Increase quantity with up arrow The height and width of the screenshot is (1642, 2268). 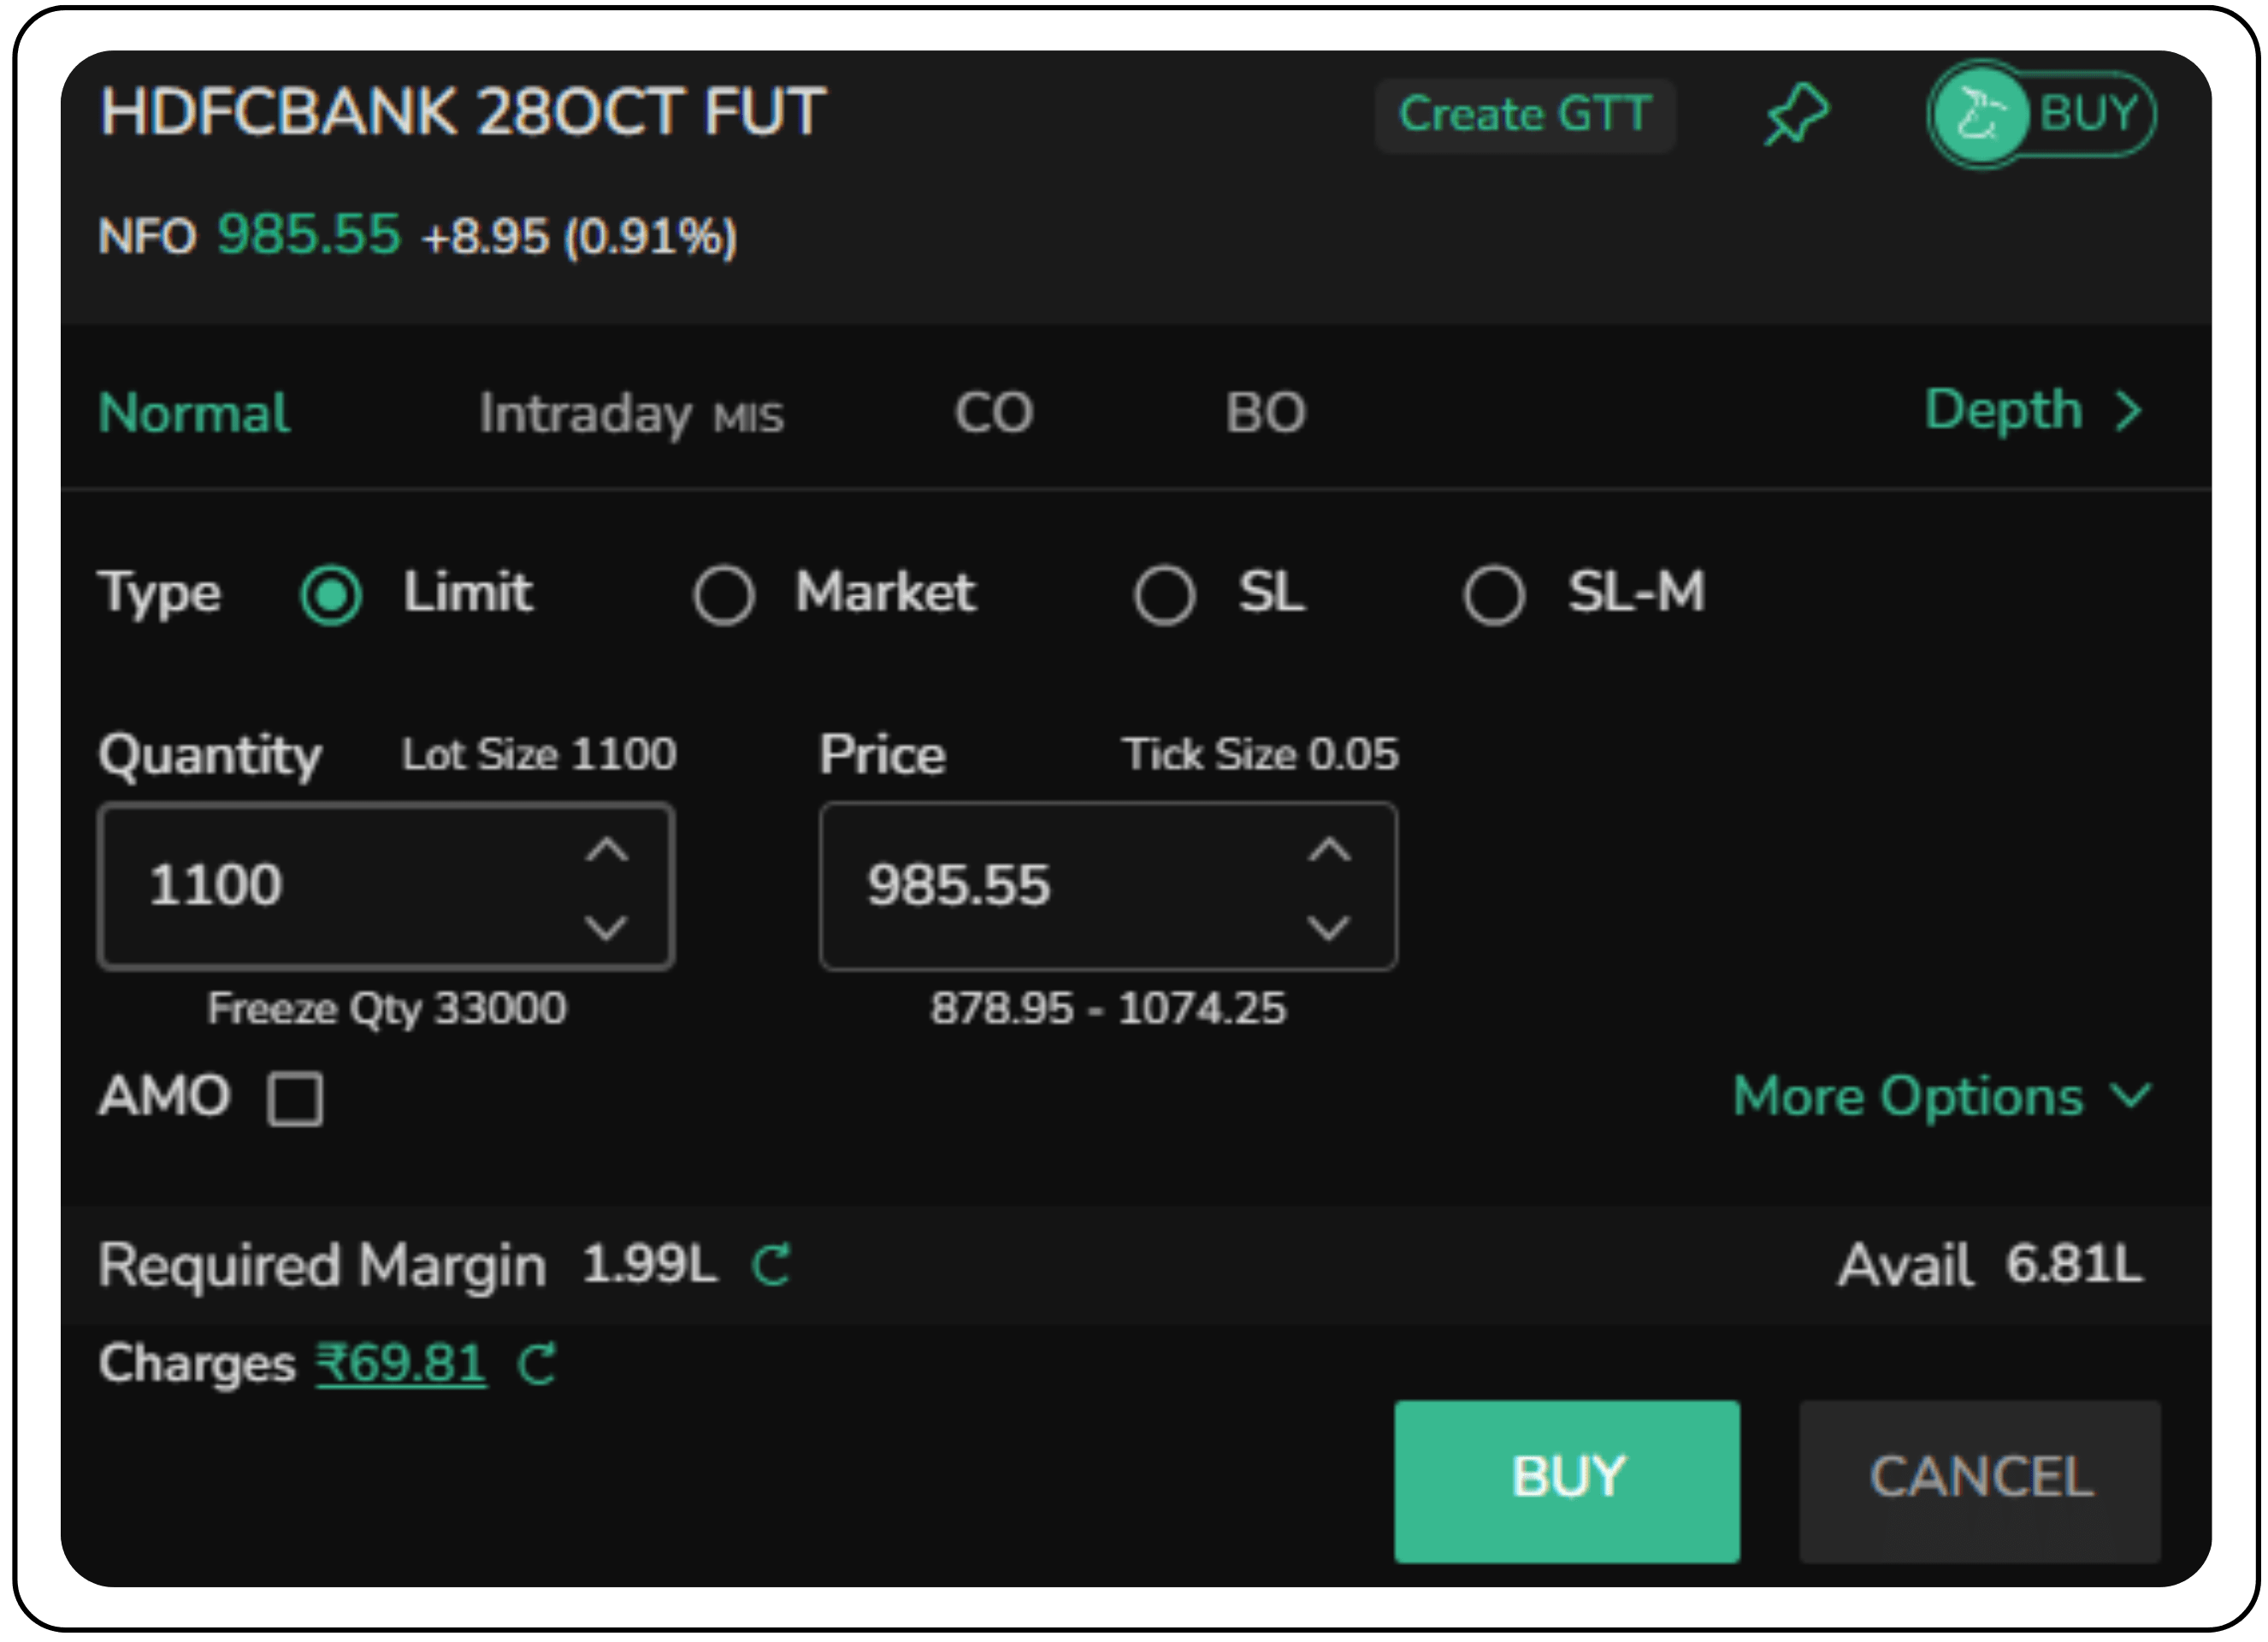pos(606,851)
